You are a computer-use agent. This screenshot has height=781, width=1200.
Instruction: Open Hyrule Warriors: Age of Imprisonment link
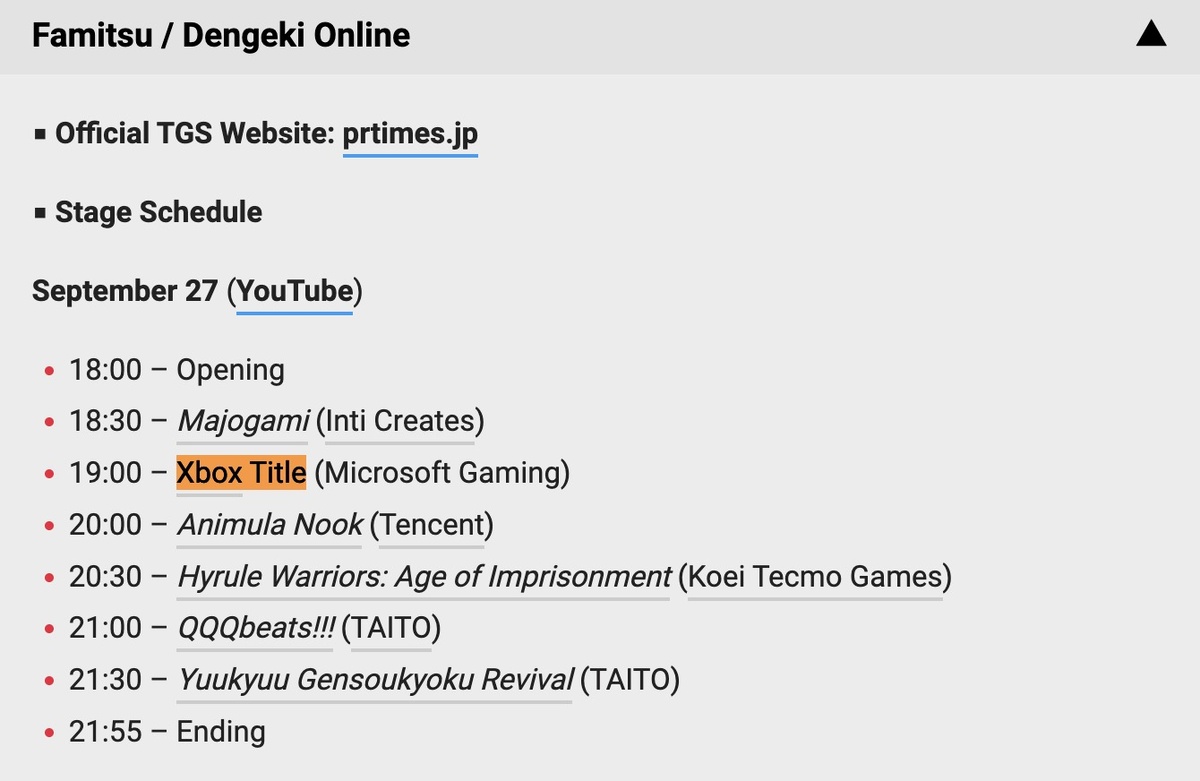click(x=424, y=577)
